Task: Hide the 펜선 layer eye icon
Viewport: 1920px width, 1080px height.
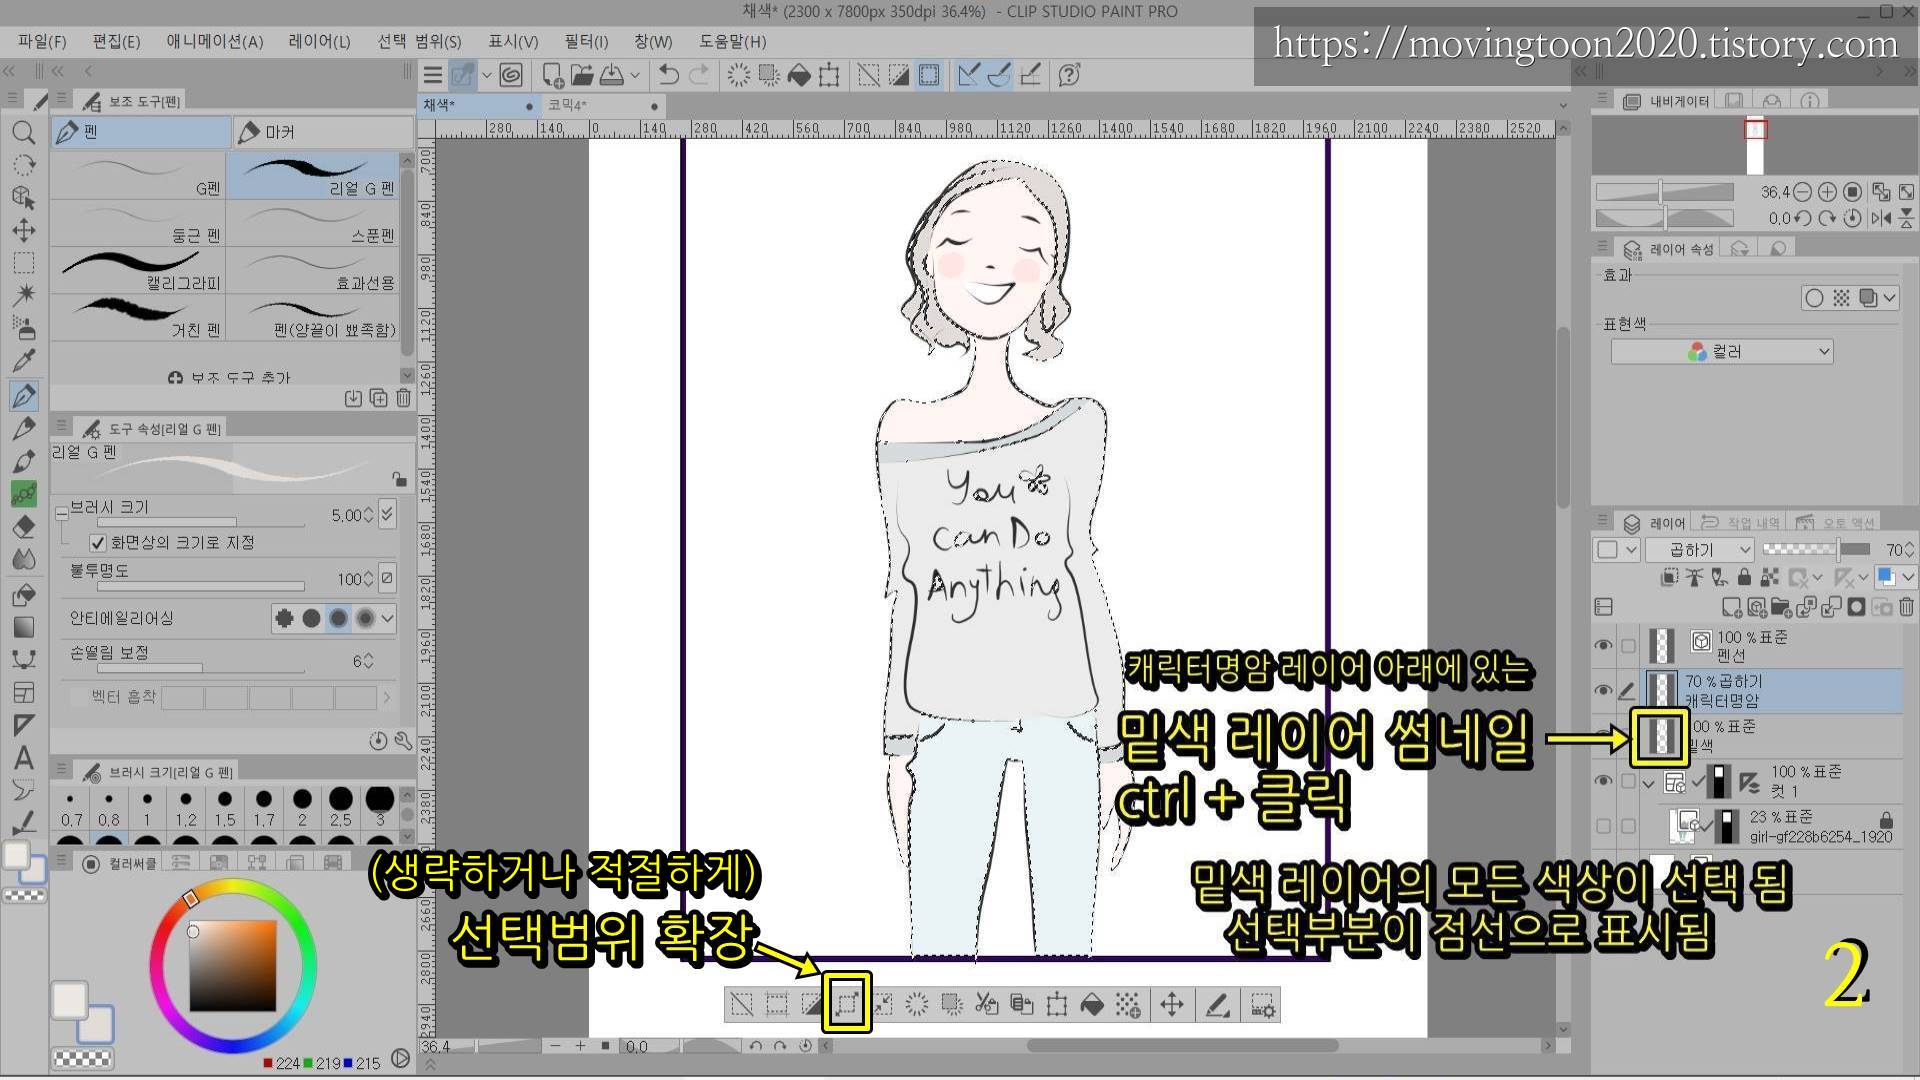Action: (1603, 646)
